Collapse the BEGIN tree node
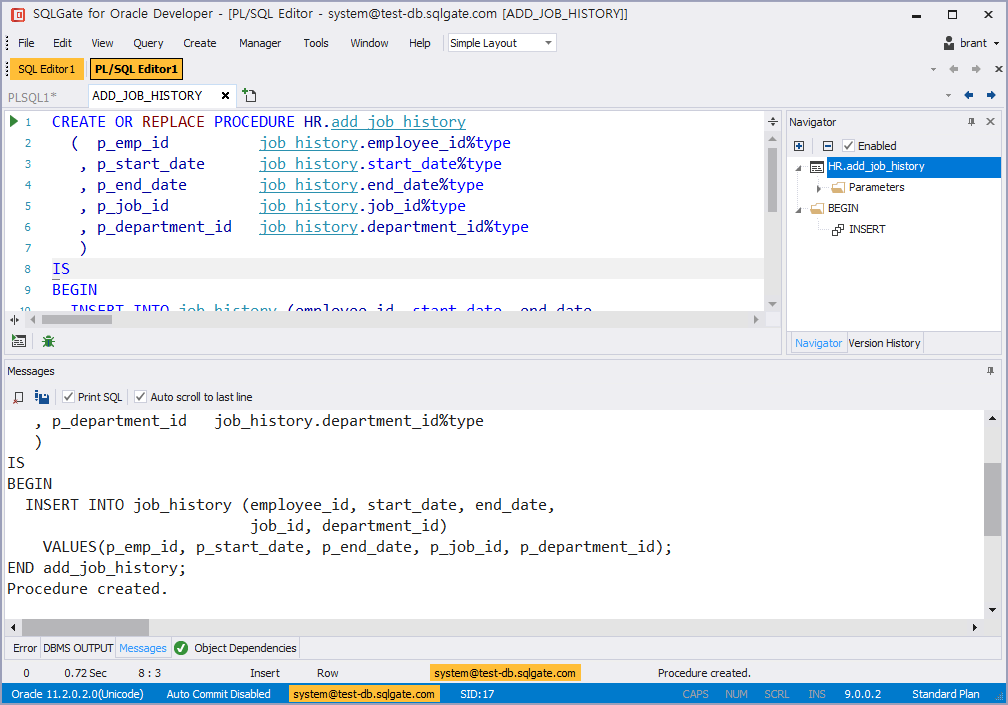The height and width of the screenshot is (705, 1008). 798,209
